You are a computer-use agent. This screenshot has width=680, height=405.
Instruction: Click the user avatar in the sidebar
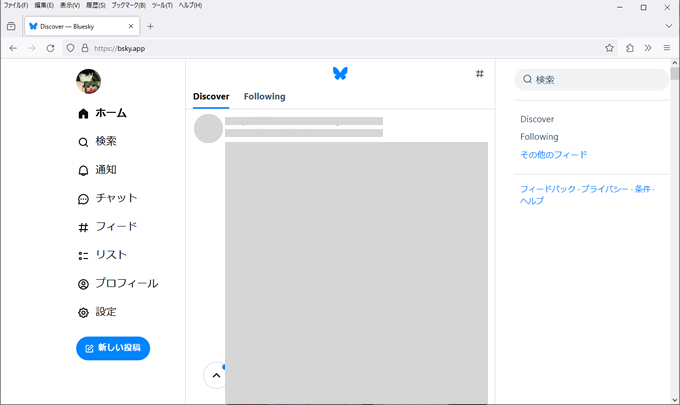(x=88, y=81)
